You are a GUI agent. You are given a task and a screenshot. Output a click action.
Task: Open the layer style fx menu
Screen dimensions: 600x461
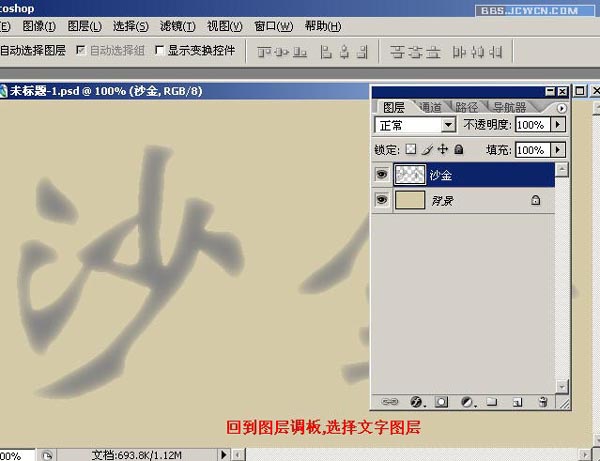pos(415,402)
